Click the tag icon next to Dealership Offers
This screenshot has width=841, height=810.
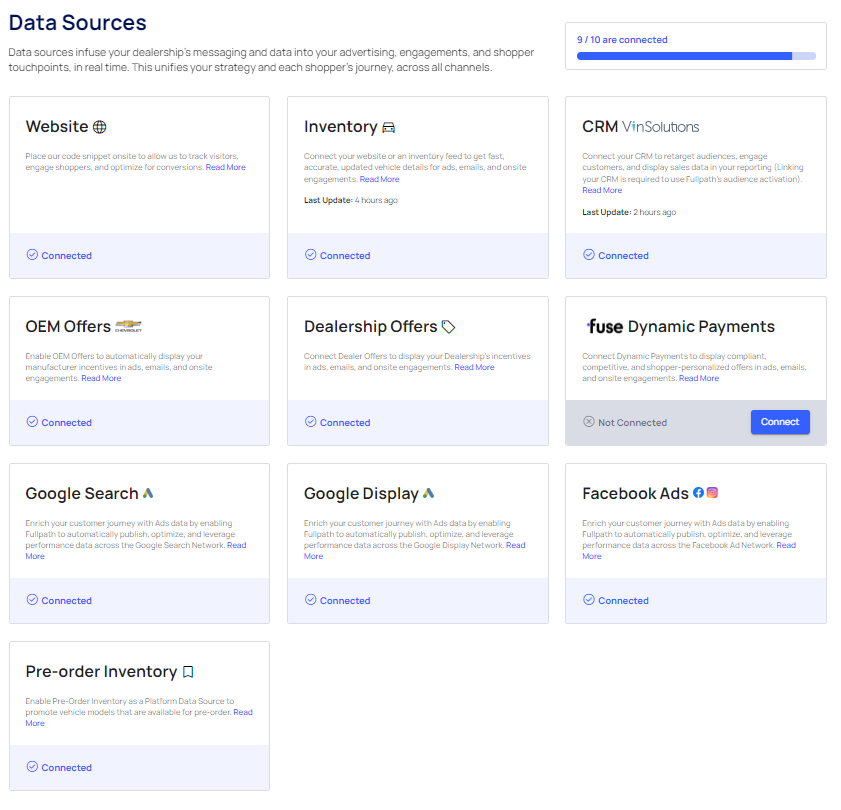pos(449,327)
